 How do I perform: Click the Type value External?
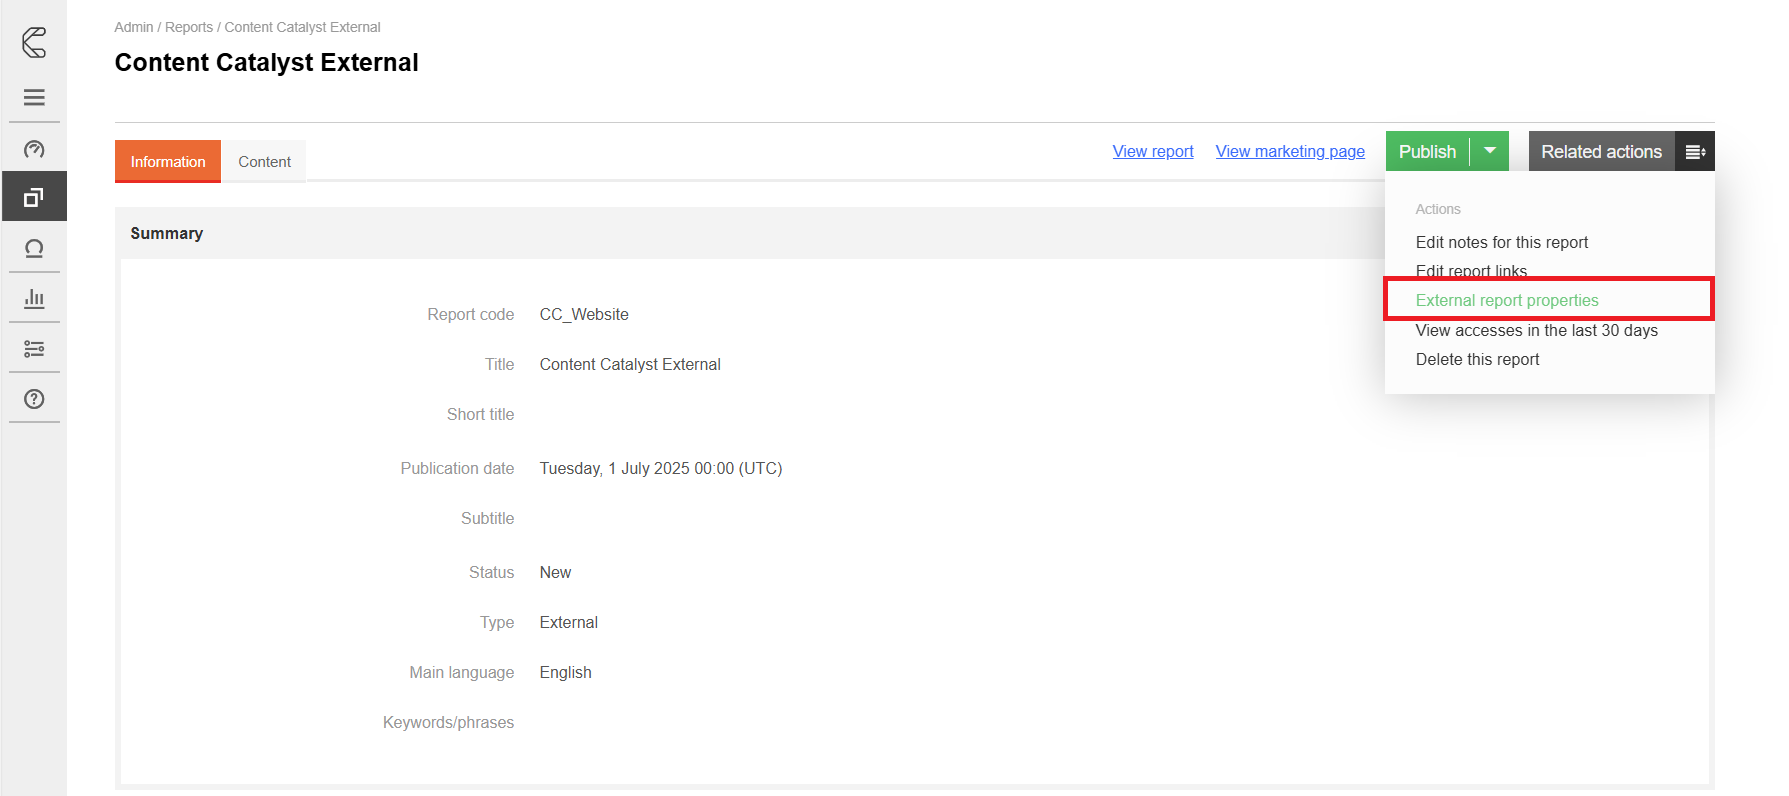(568, 622)
